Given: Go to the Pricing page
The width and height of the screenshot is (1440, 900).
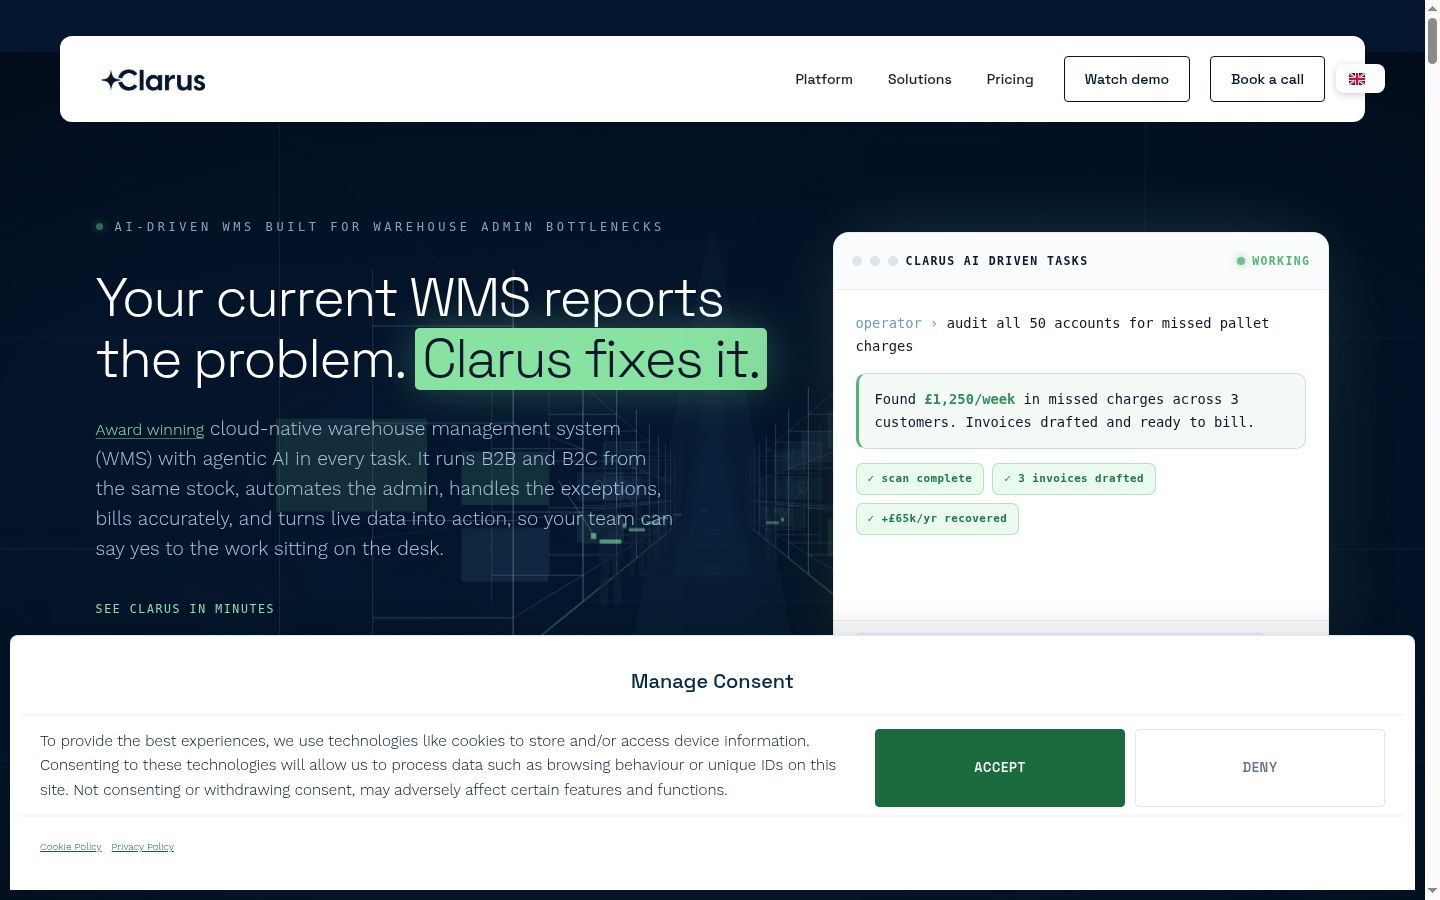Looking at the screenshot, I should [x=1010, y=79].
